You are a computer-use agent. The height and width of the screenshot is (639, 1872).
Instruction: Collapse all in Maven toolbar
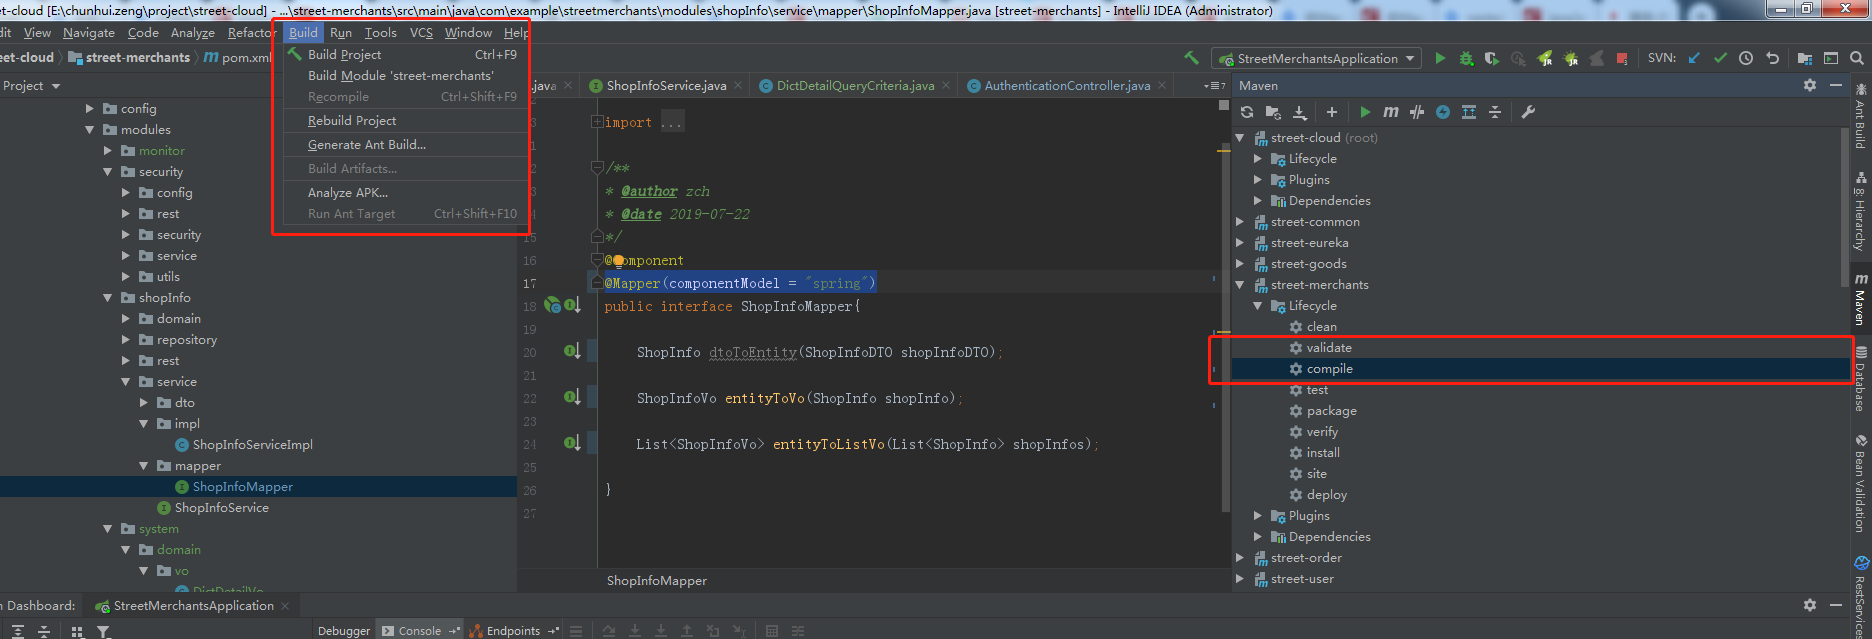pyautogui.click(x=1495, y=112)
